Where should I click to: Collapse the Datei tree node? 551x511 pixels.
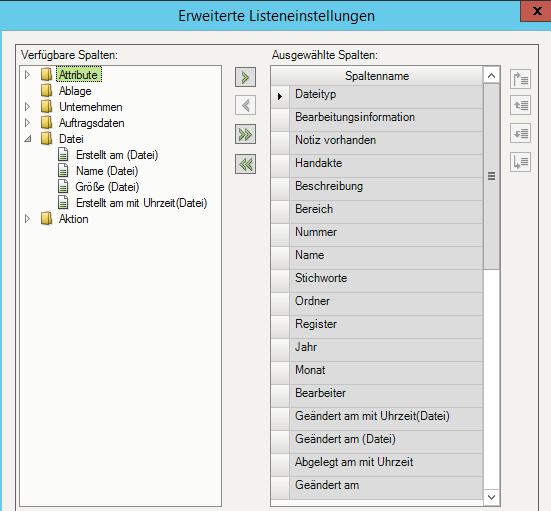[x=28, y=139]
